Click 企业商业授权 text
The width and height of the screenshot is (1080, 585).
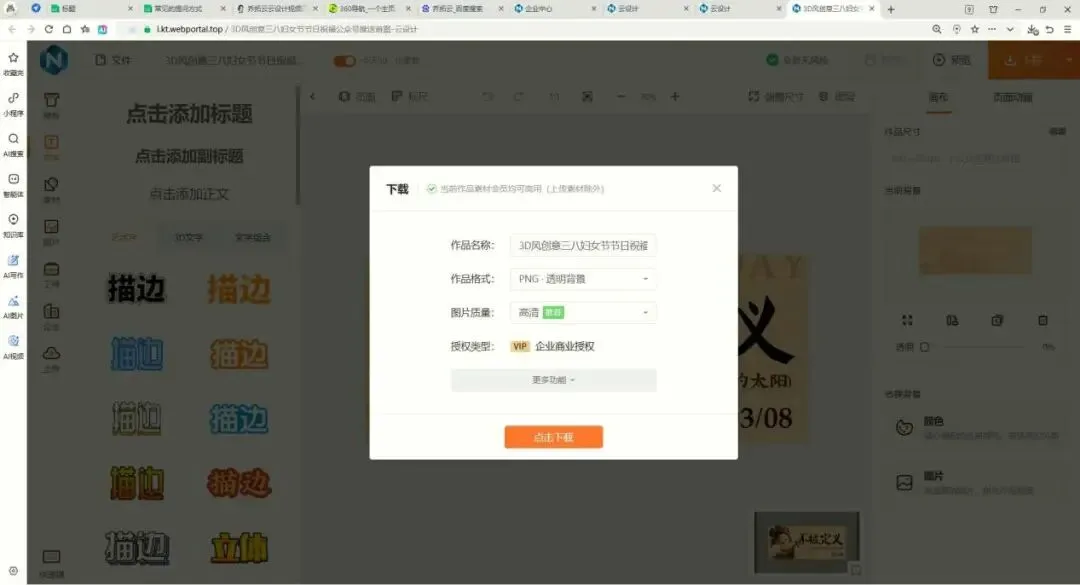tap(565, 347)
